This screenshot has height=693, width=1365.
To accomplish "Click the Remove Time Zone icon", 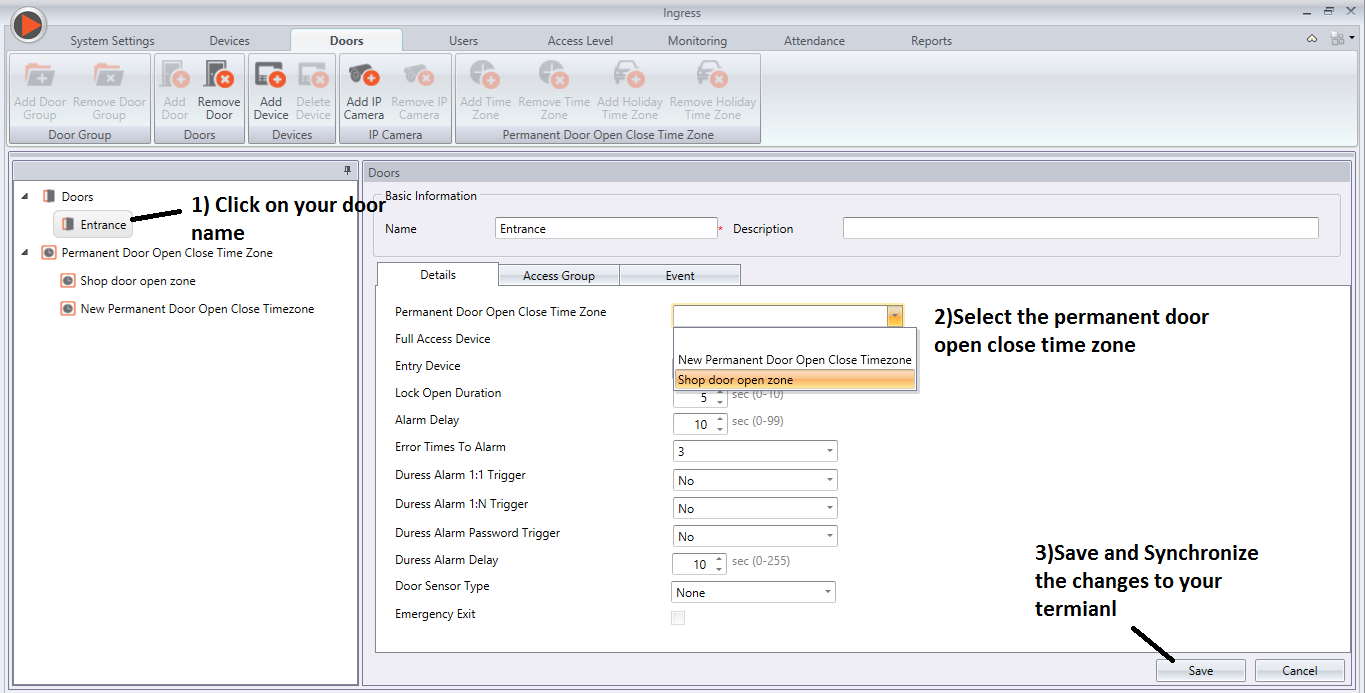I will pos(553,75).
